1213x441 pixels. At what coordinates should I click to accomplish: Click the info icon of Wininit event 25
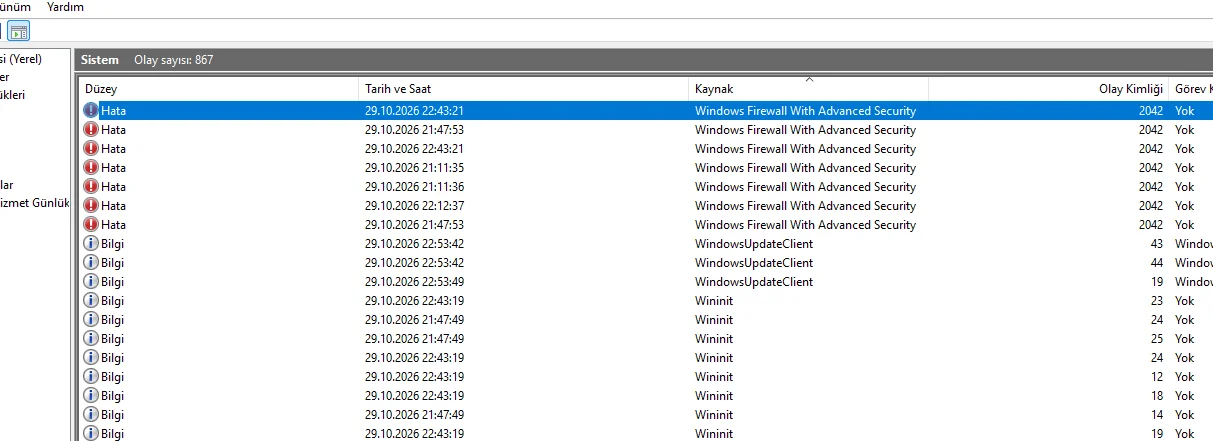click(x=91, y=339)
